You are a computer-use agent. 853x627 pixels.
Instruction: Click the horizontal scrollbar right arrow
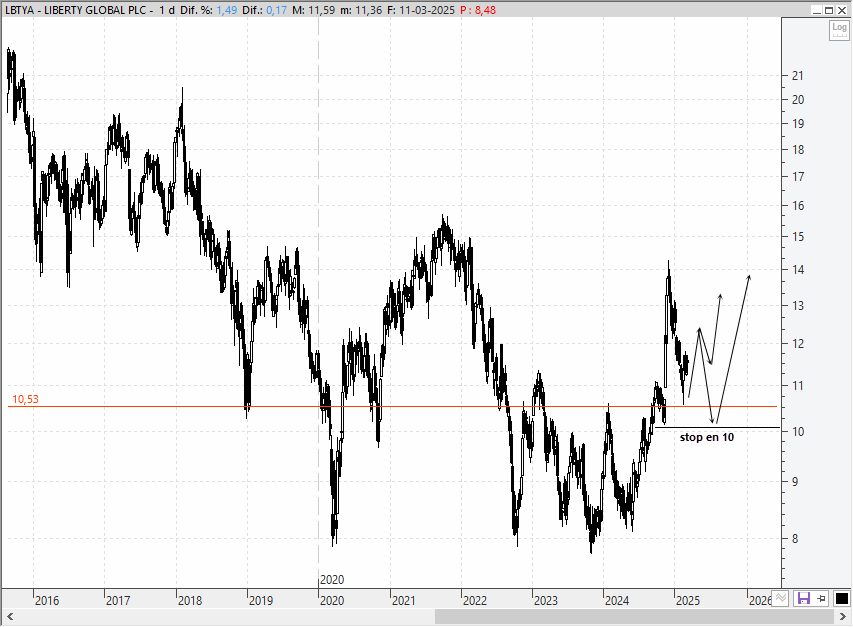(843, 617)
